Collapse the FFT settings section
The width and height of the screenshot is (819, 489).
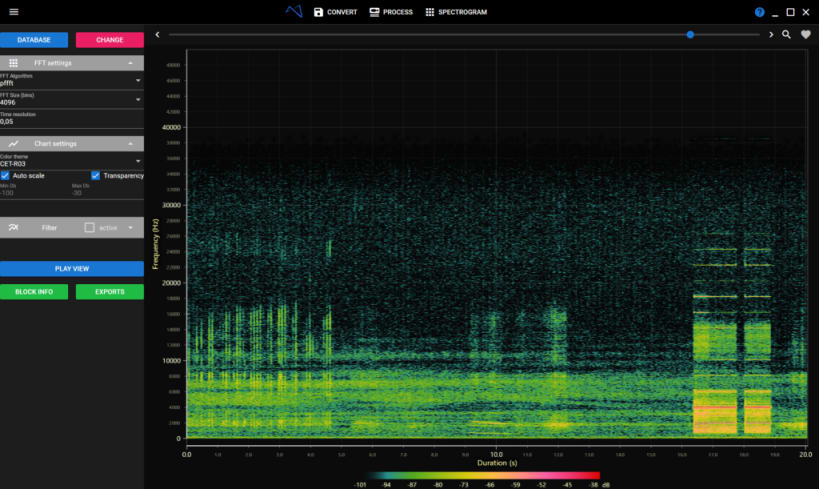pyautogui.click(x=131, y=63)
